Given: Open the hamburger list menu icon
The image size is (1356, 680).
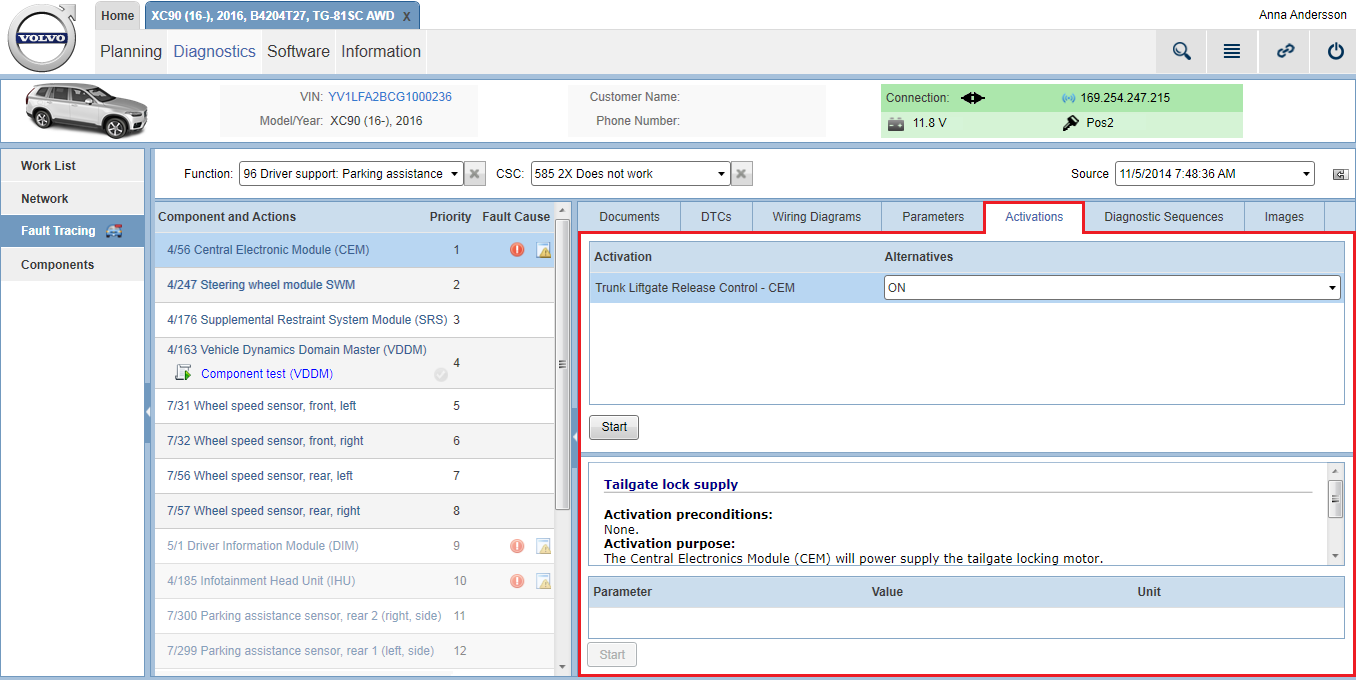Looking at the screenshot, I should point(1232,51).
